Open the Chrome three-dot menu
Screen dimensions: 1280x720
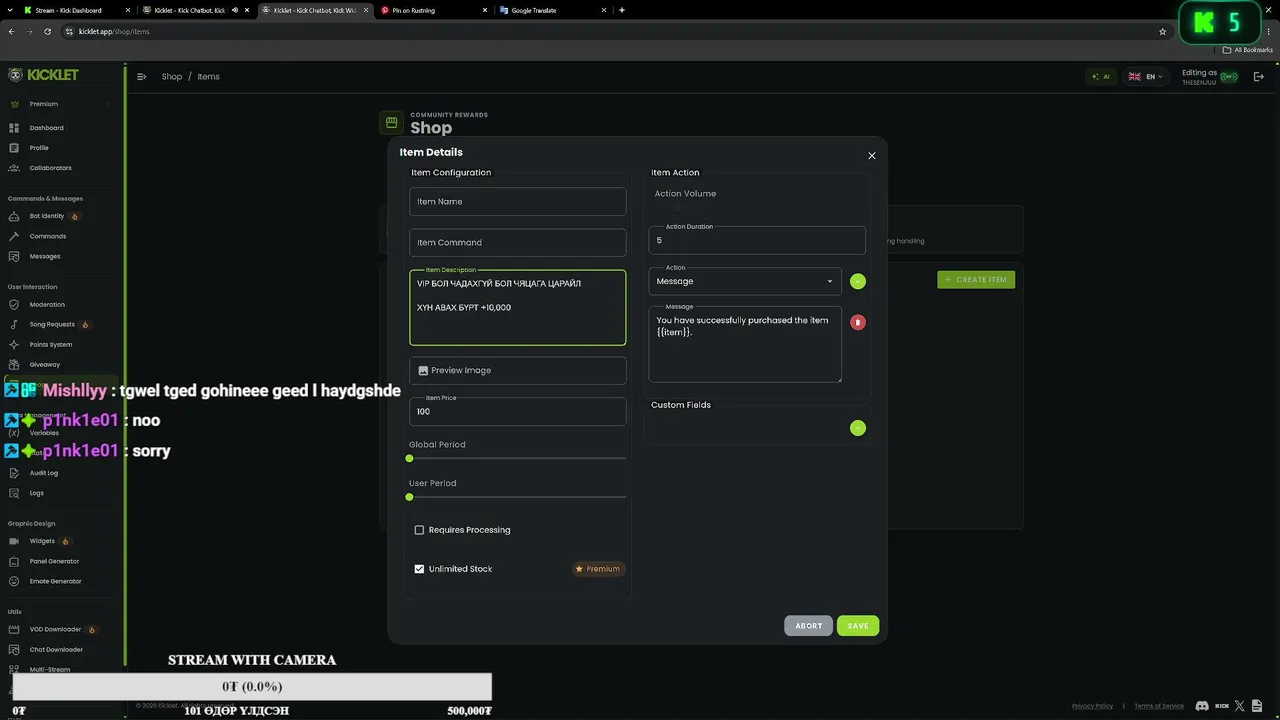coord(1268,31)
